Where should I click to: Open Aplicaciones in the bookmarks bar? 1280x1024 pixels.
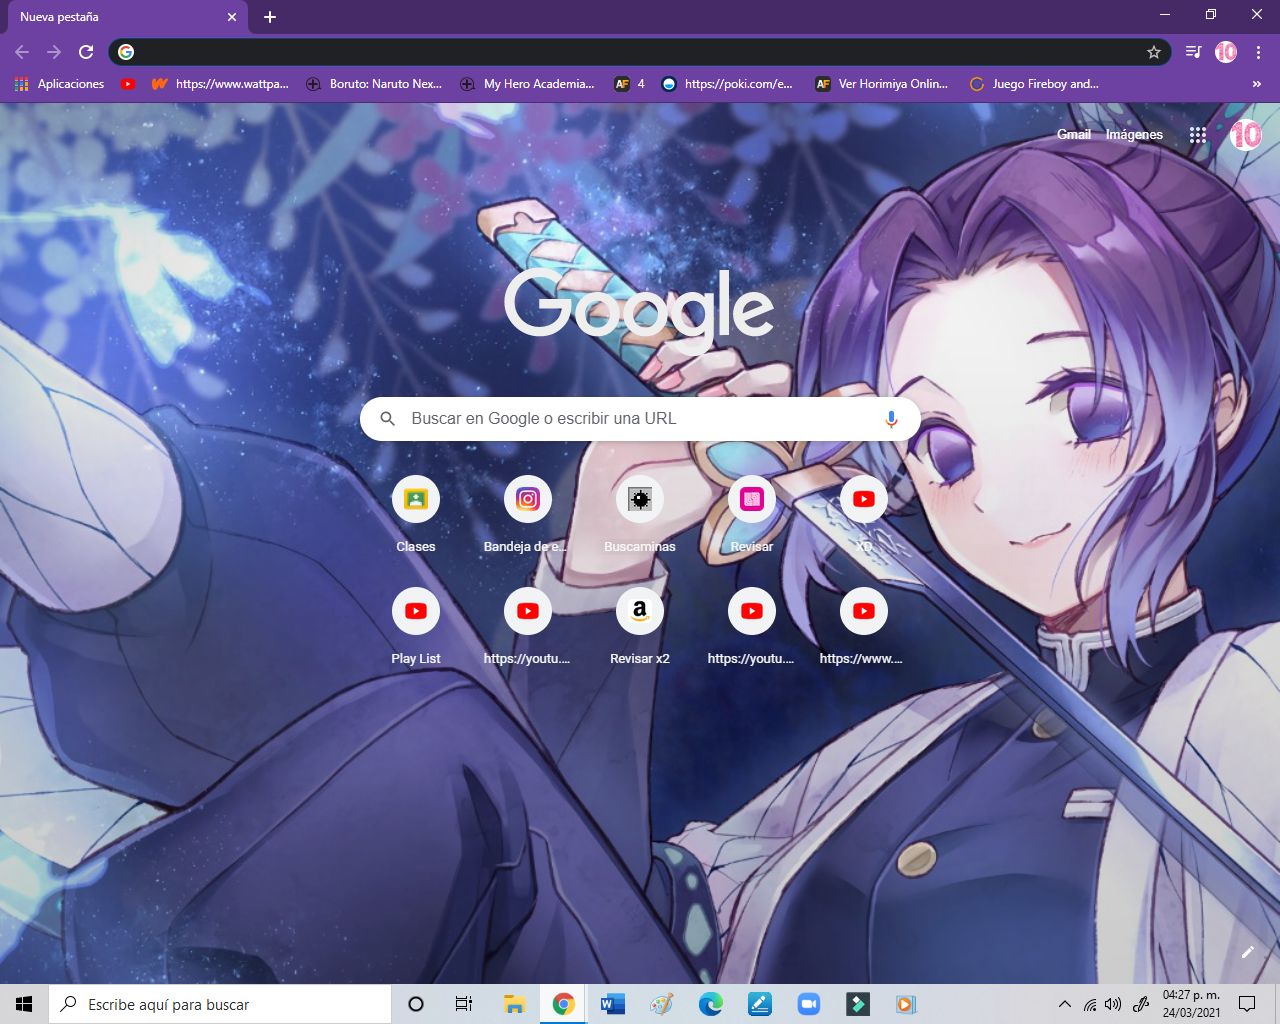60,84
